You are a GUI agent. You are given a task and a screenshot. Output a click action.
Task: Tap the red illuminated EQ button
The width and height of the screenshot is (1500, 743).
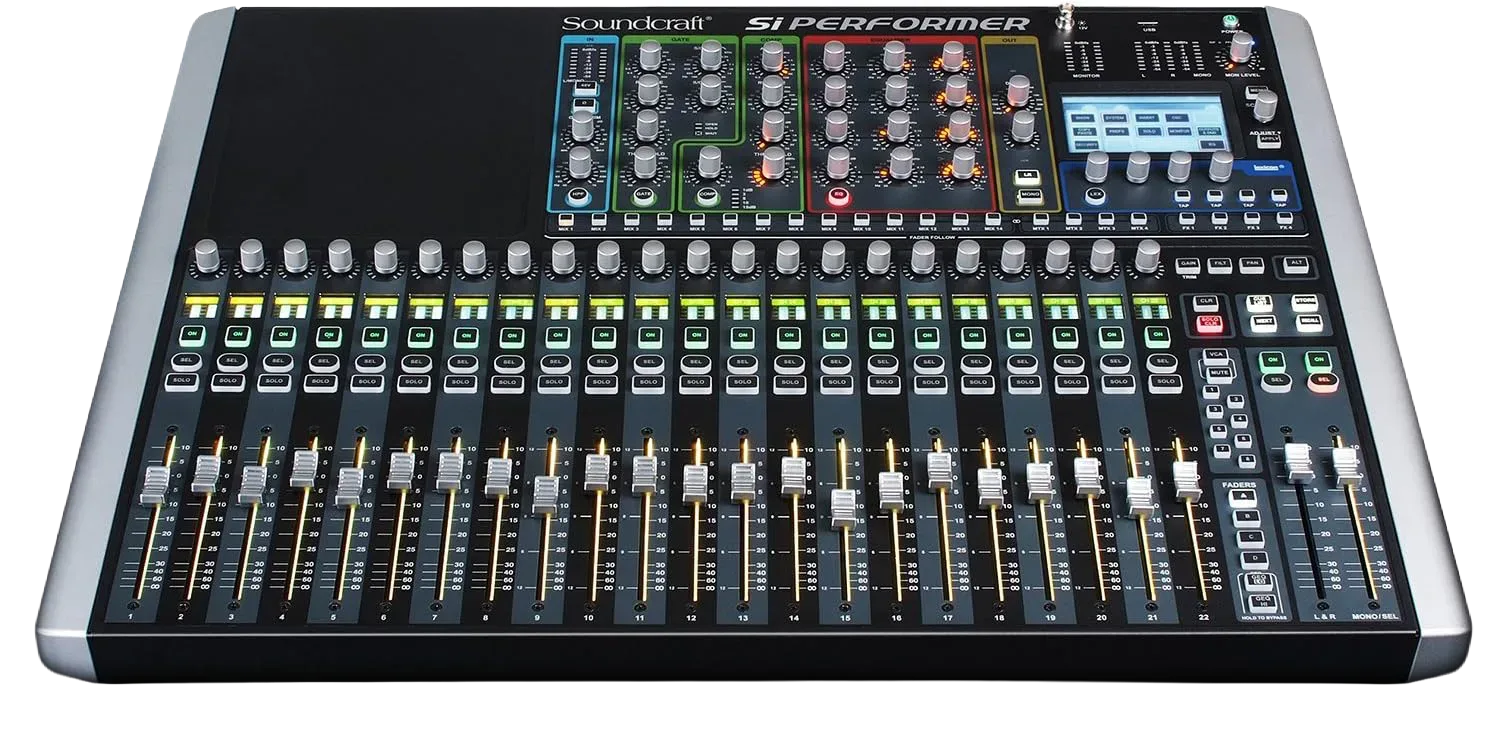[x=839, y=196]
